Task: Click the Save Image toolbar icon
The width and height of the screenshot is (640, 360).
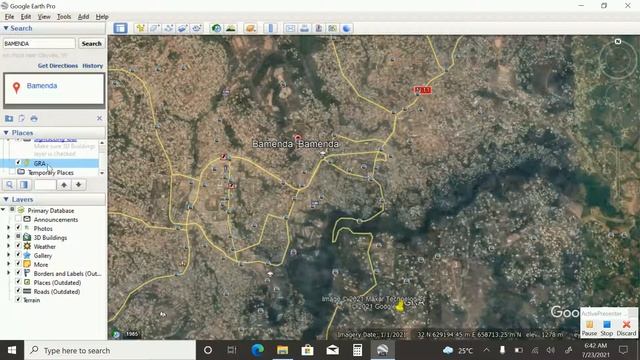Action: (318, 28)
